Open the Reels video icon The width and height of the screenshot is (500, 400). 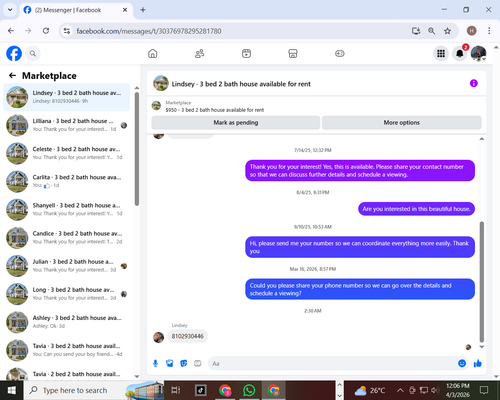click(x=246, y=53)
